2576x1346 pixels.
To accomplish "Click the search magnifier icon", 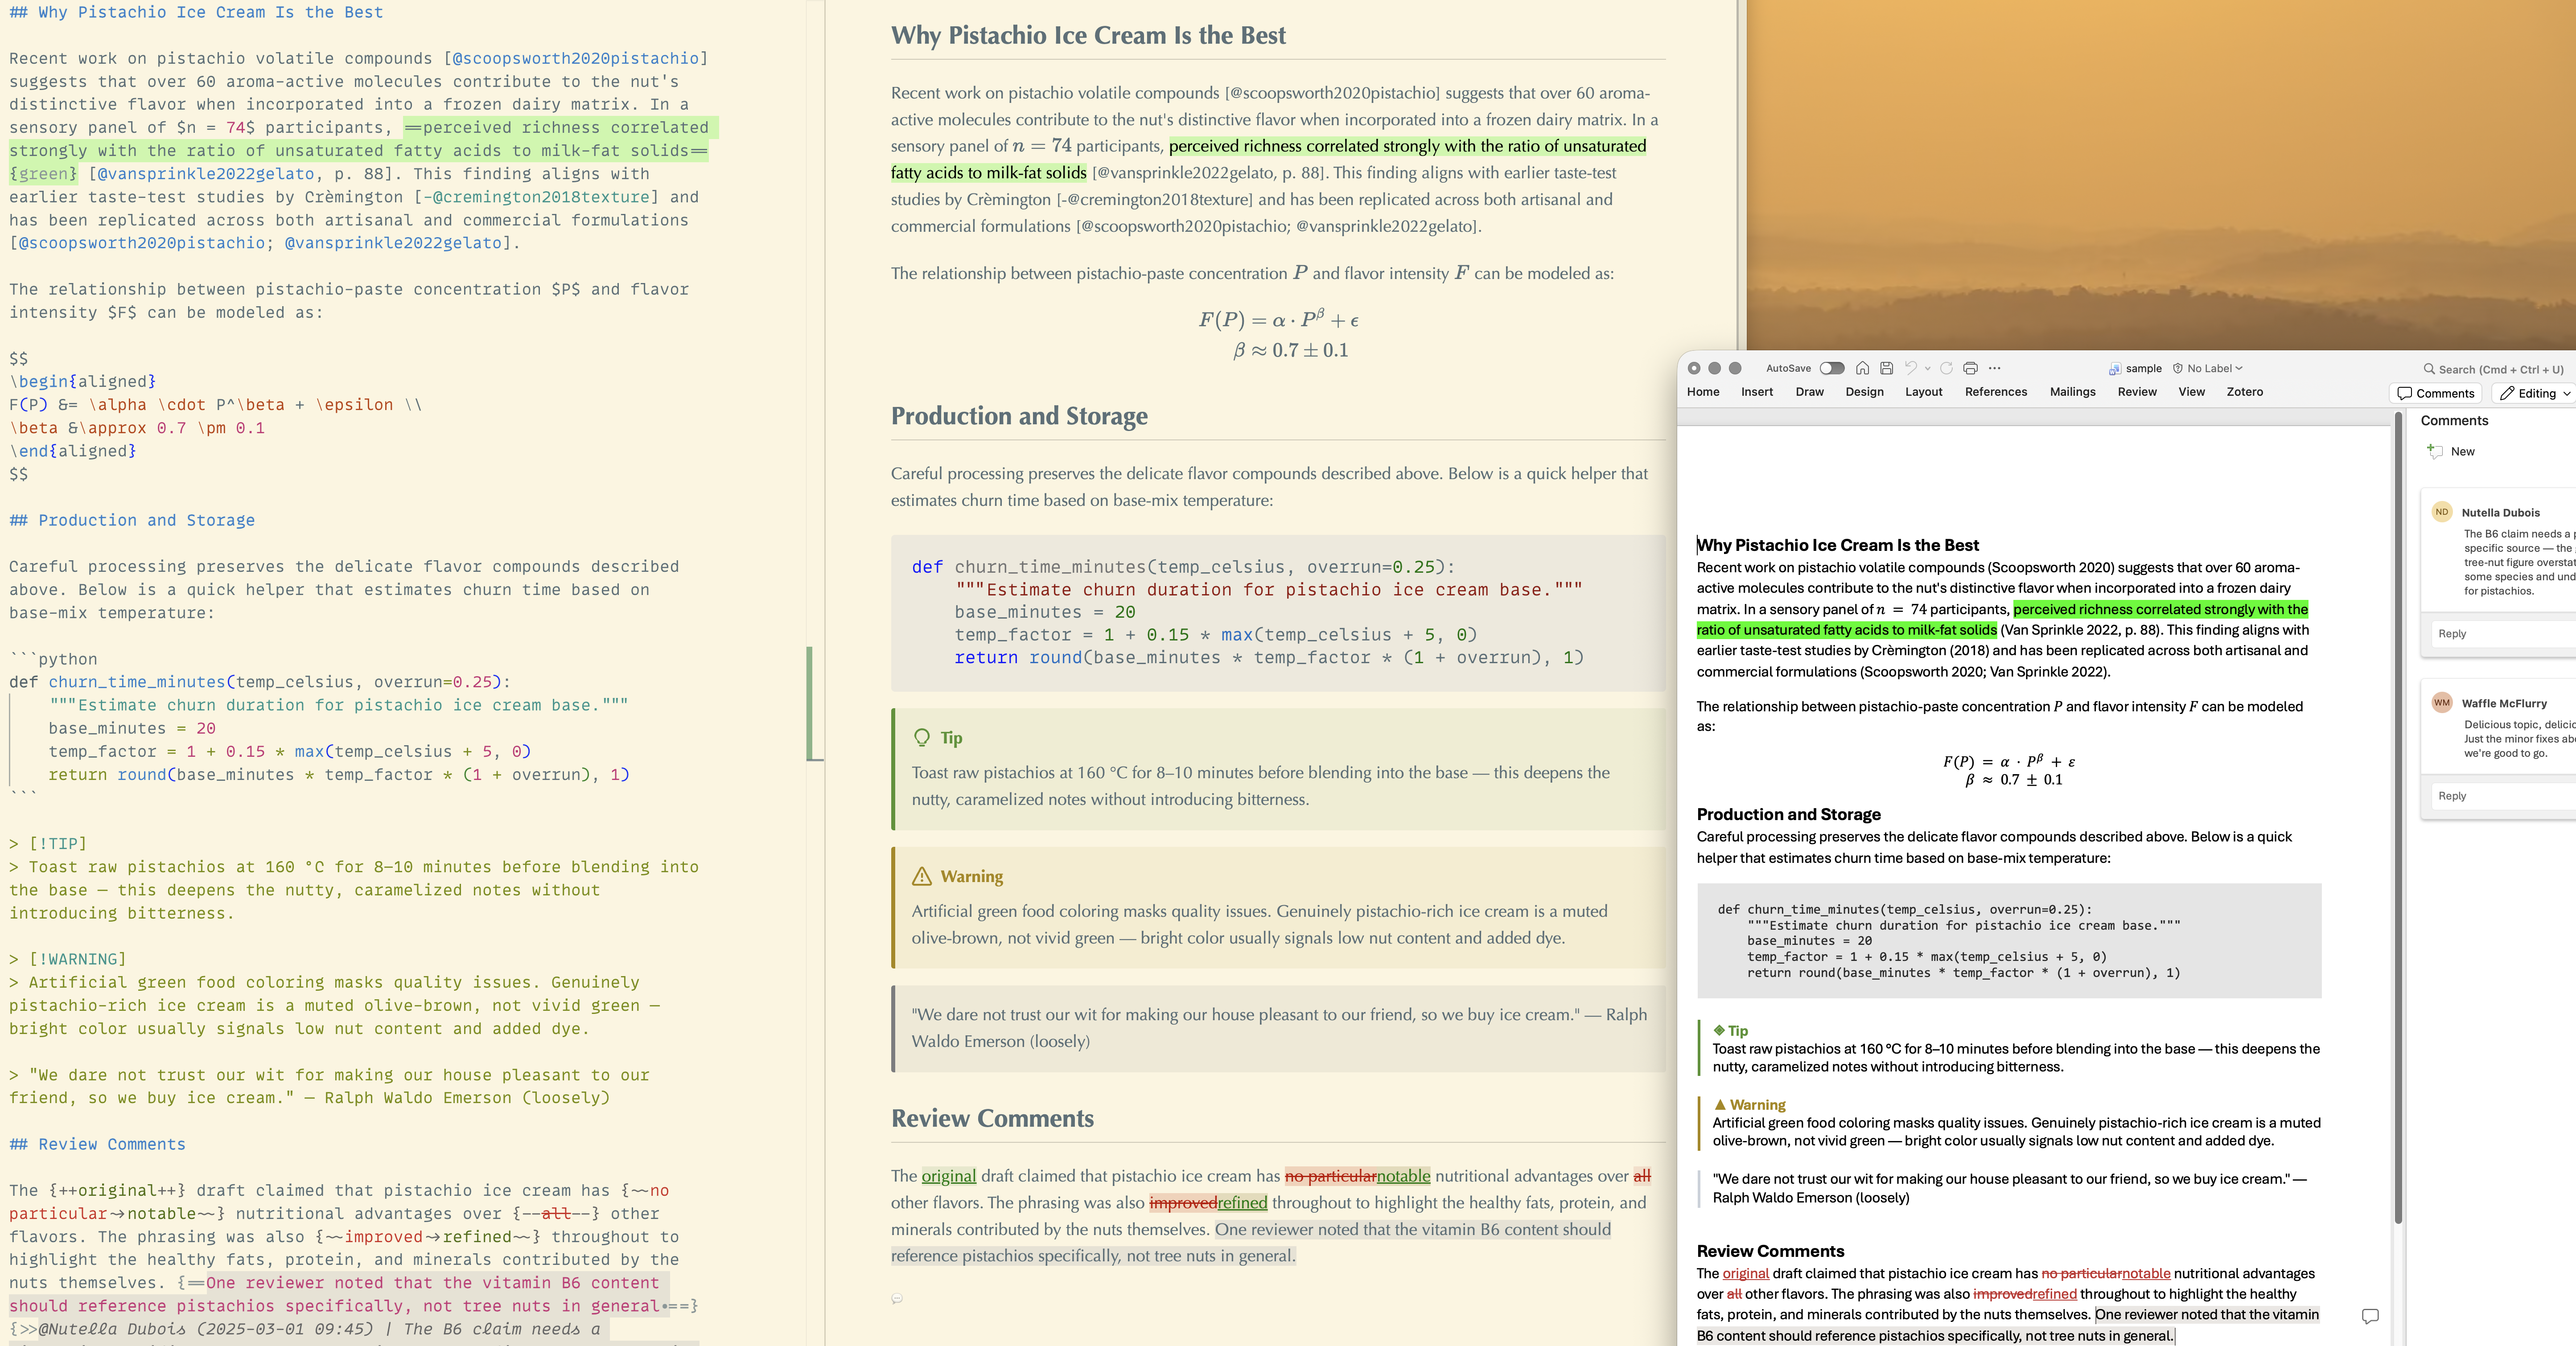I will click(2430, 370).
